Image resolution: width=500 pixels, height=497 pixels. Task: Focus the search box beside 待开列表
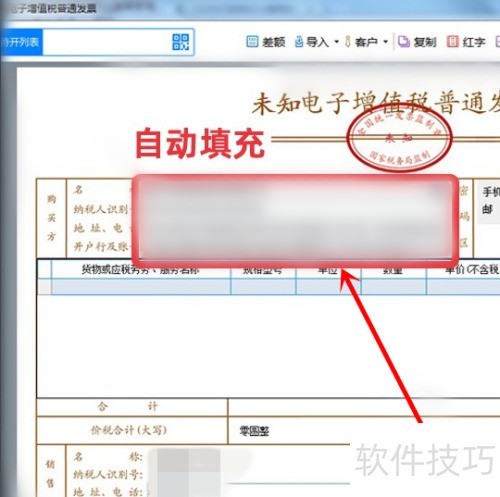107,42
